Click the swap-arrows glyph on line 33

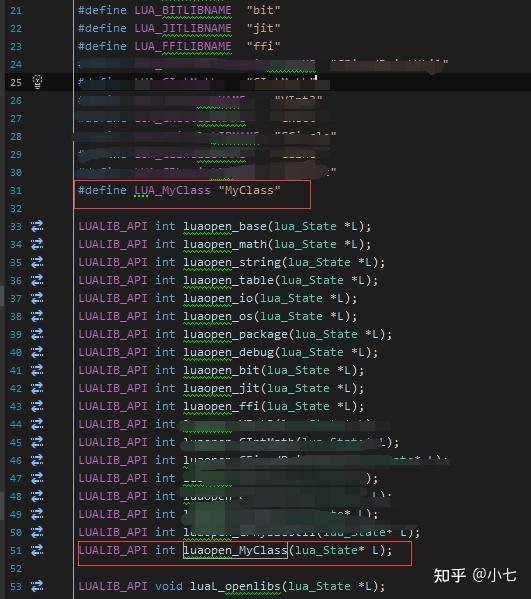click(x=37, y=226)
